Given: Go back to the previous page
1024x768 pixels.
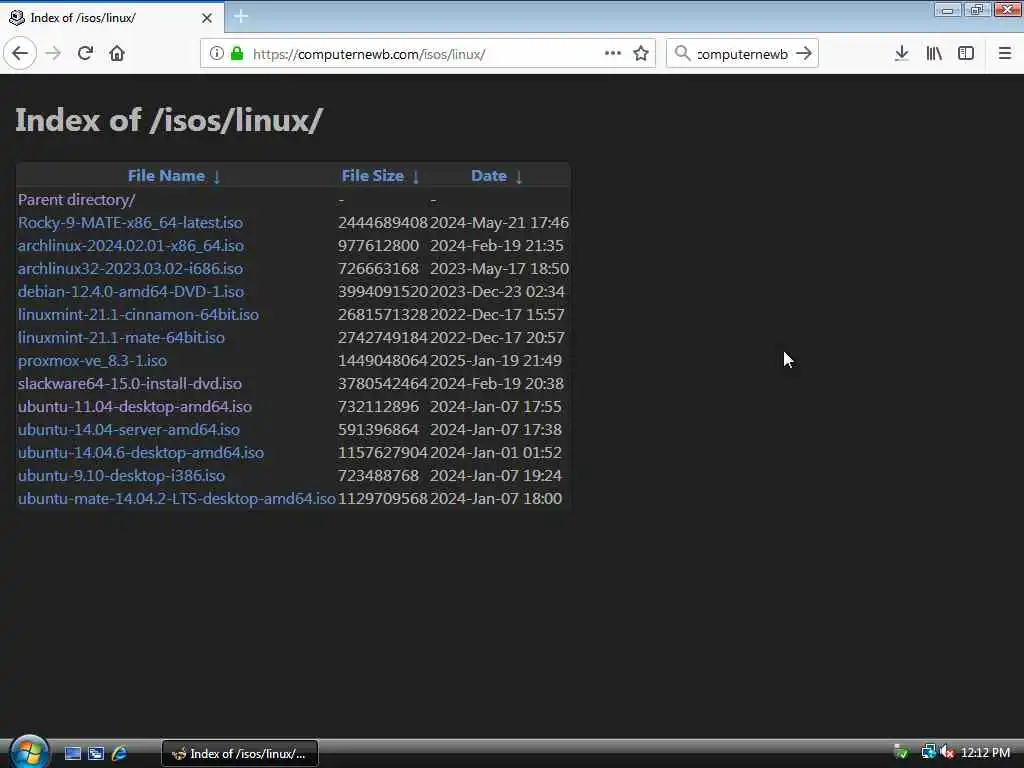Looking at the screenshot, I should 20,54.
